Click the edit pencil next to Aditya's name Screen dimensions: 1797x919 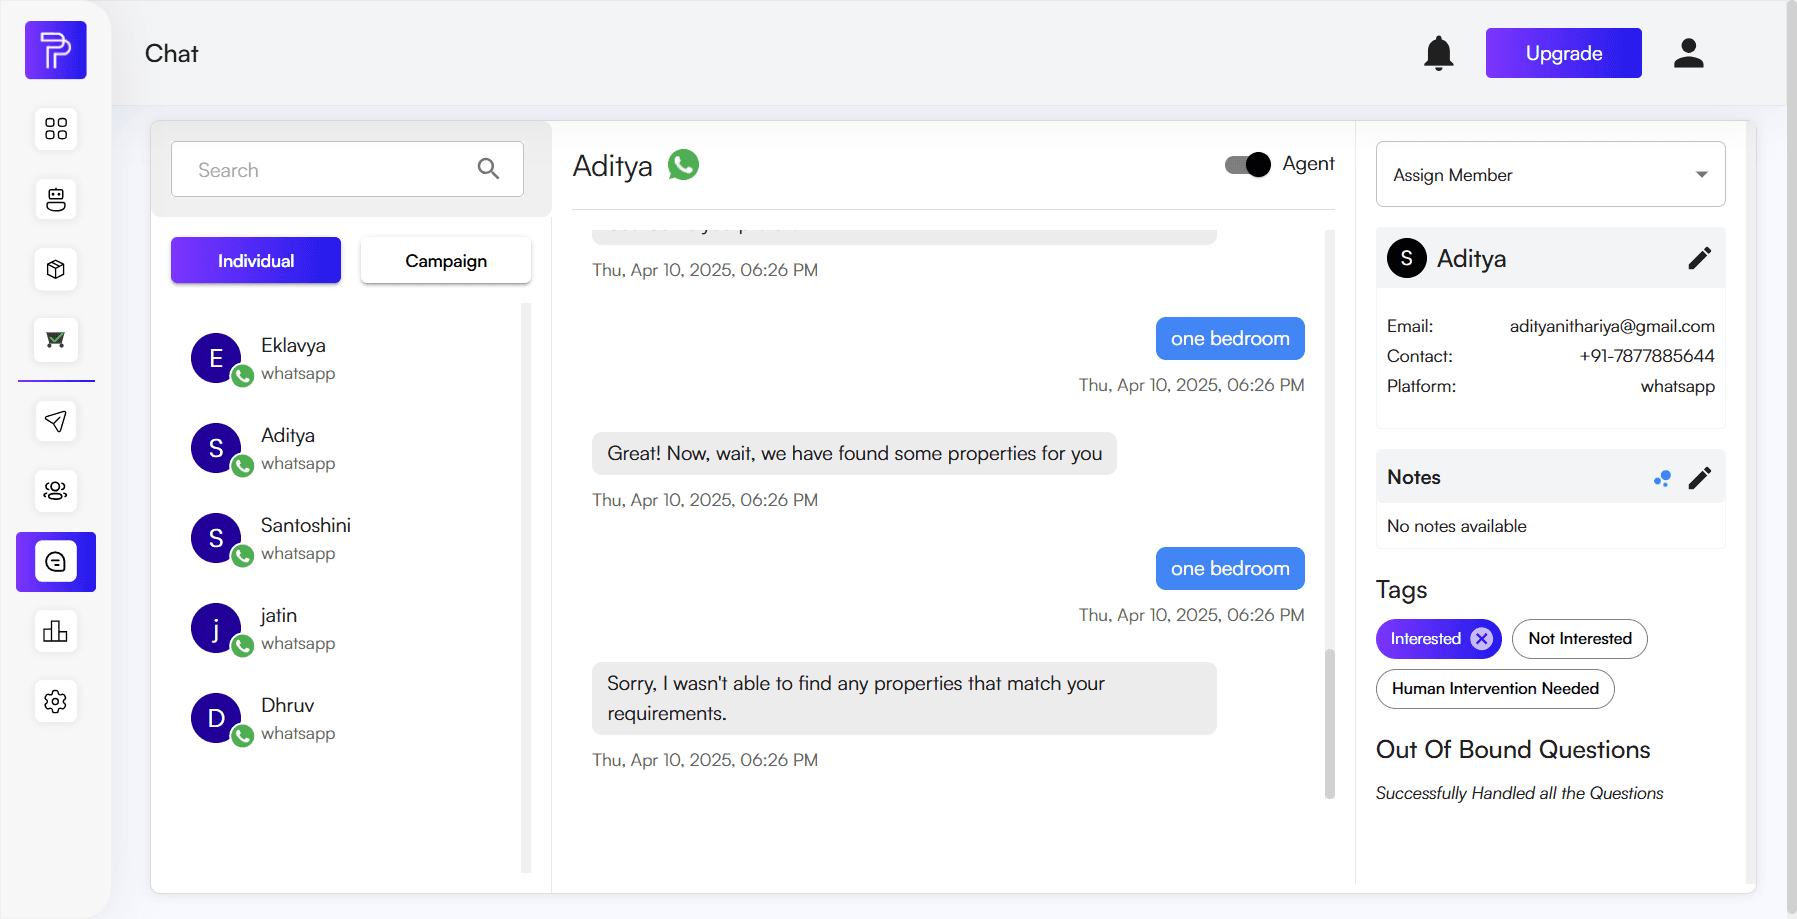(x=1699, y=258)
